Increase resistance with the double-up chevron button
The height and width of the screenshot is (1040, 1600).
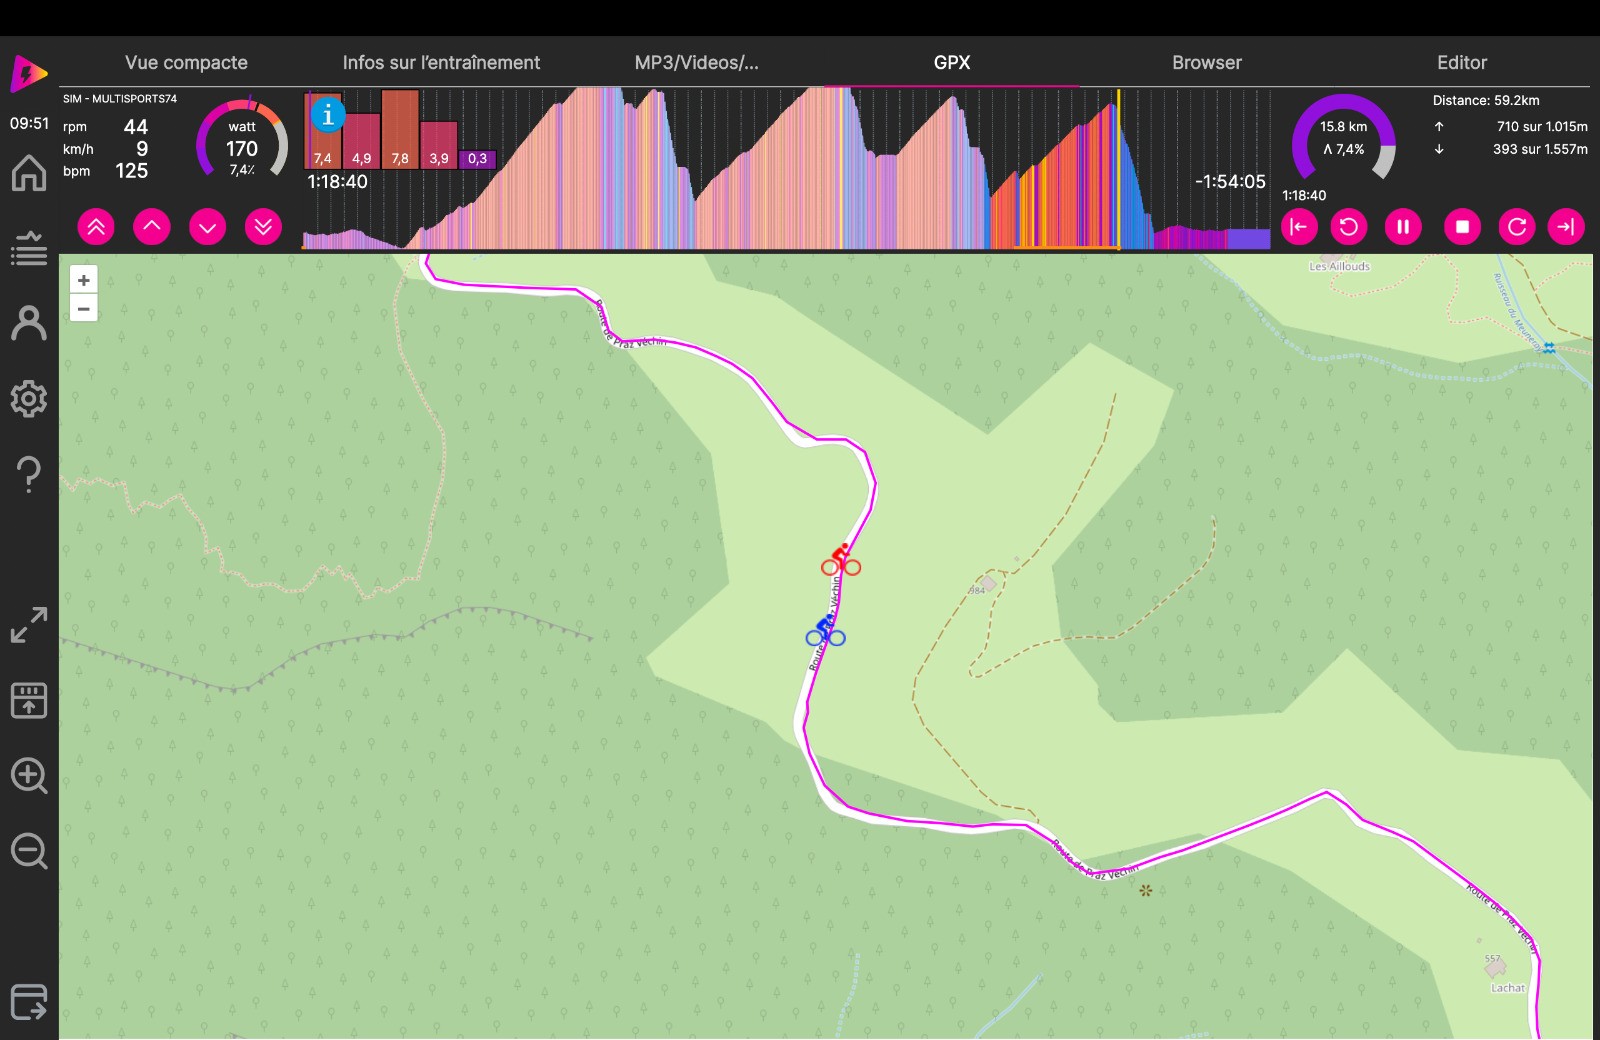96,227
